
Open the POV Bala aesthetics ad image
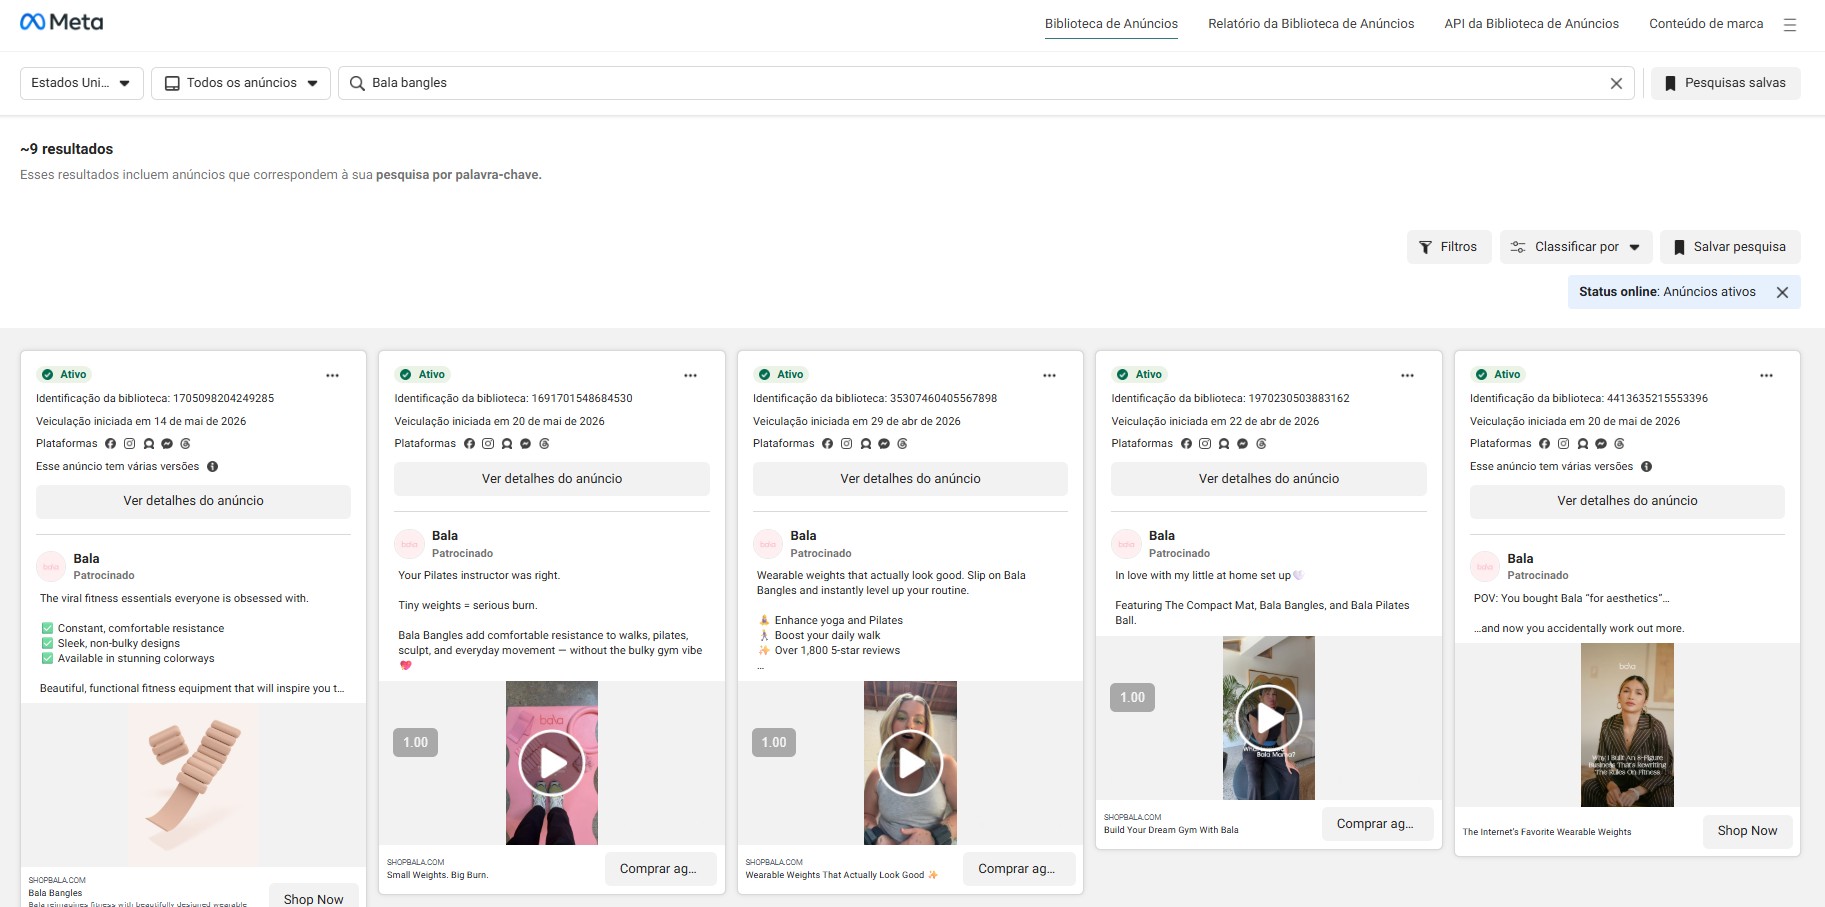(1627, 725)
